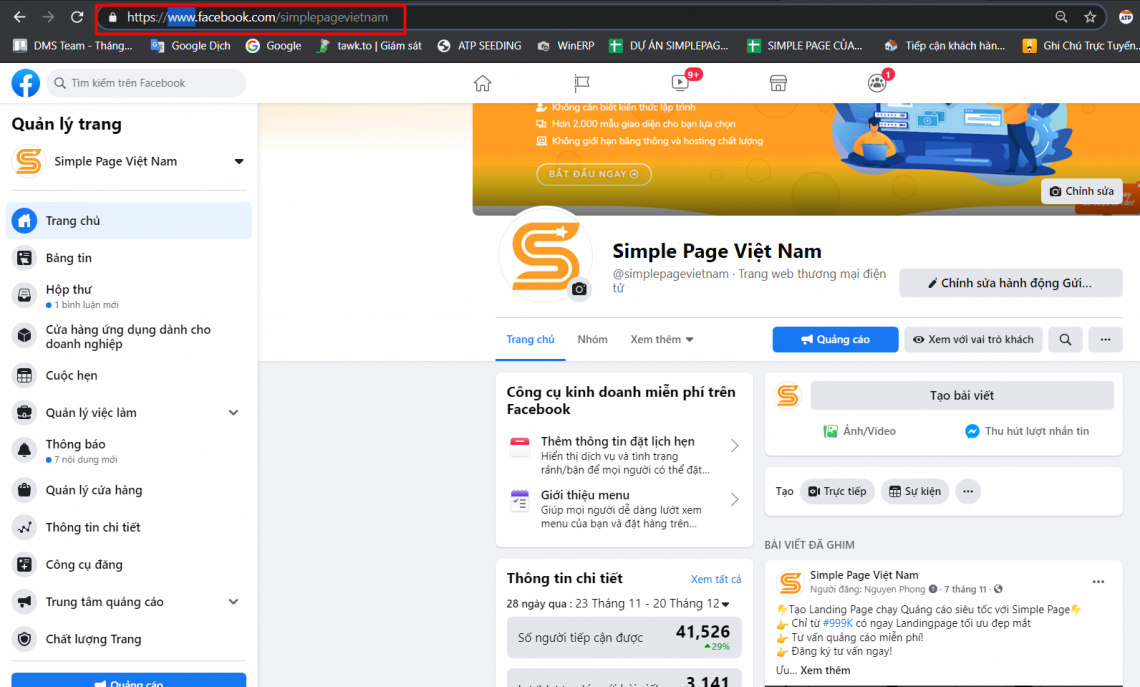Start a Trực tiếp live video

[x=838, y=491]
